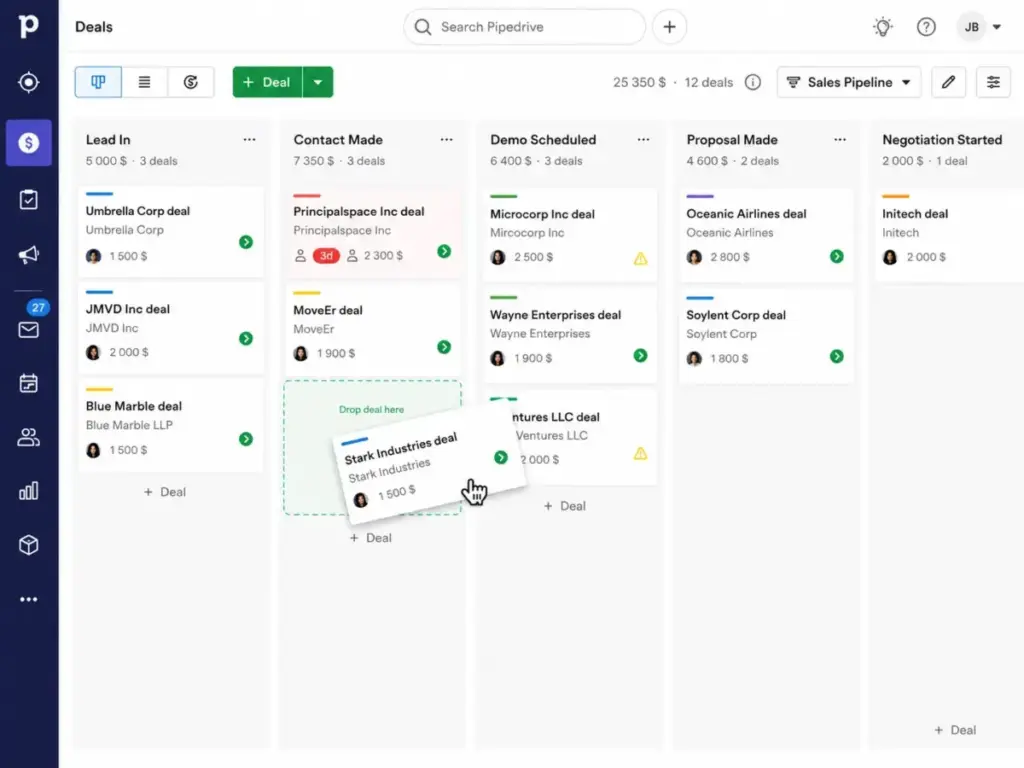
Task: Expand the Deal button dropdown arrow
Action: [318, 82]
